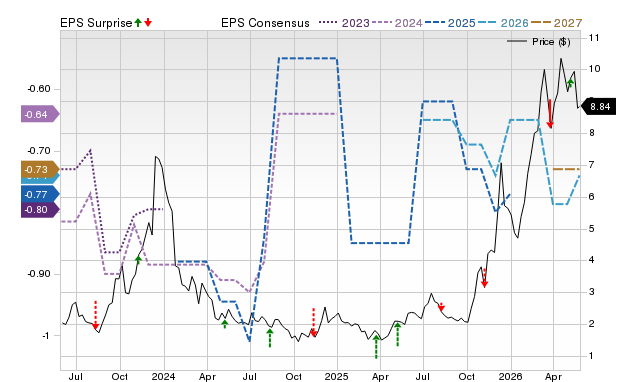
Task: Click the gold -0.73 value tag
Action: pyautogui.click(x=40, y=169)
